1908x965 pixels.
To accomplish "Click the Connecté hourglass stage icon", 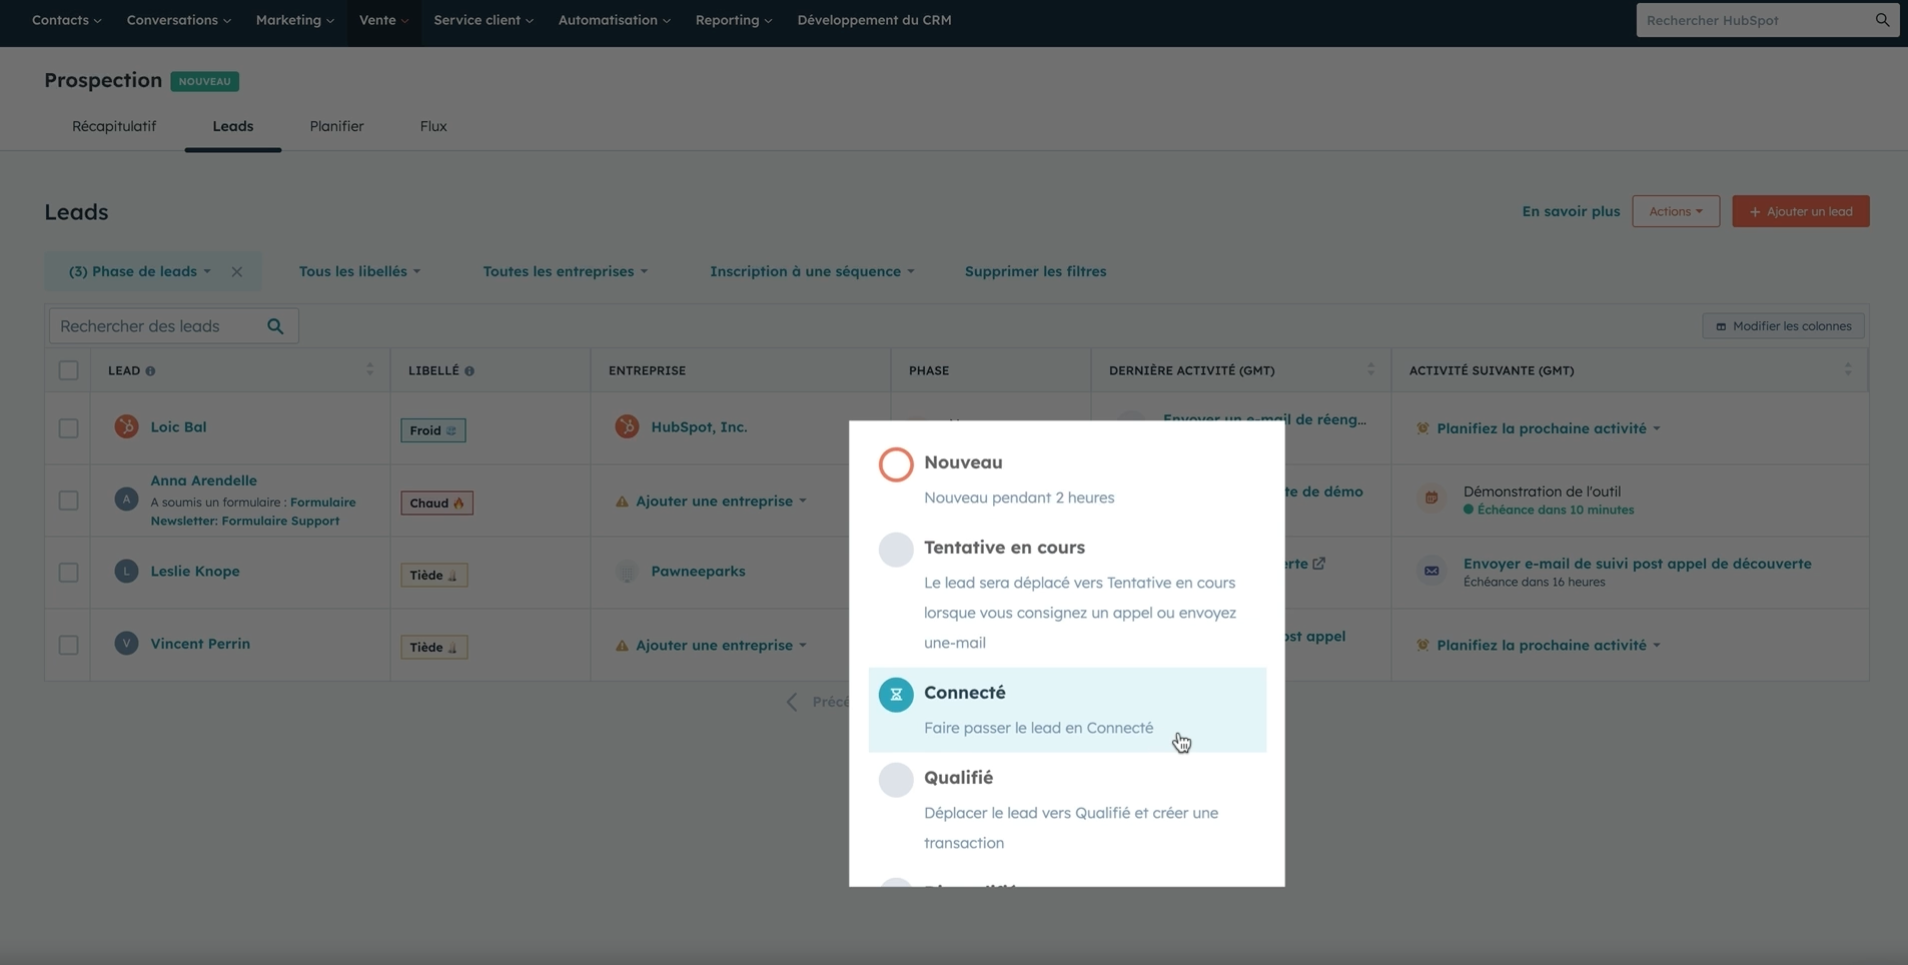I will (896, 694).
